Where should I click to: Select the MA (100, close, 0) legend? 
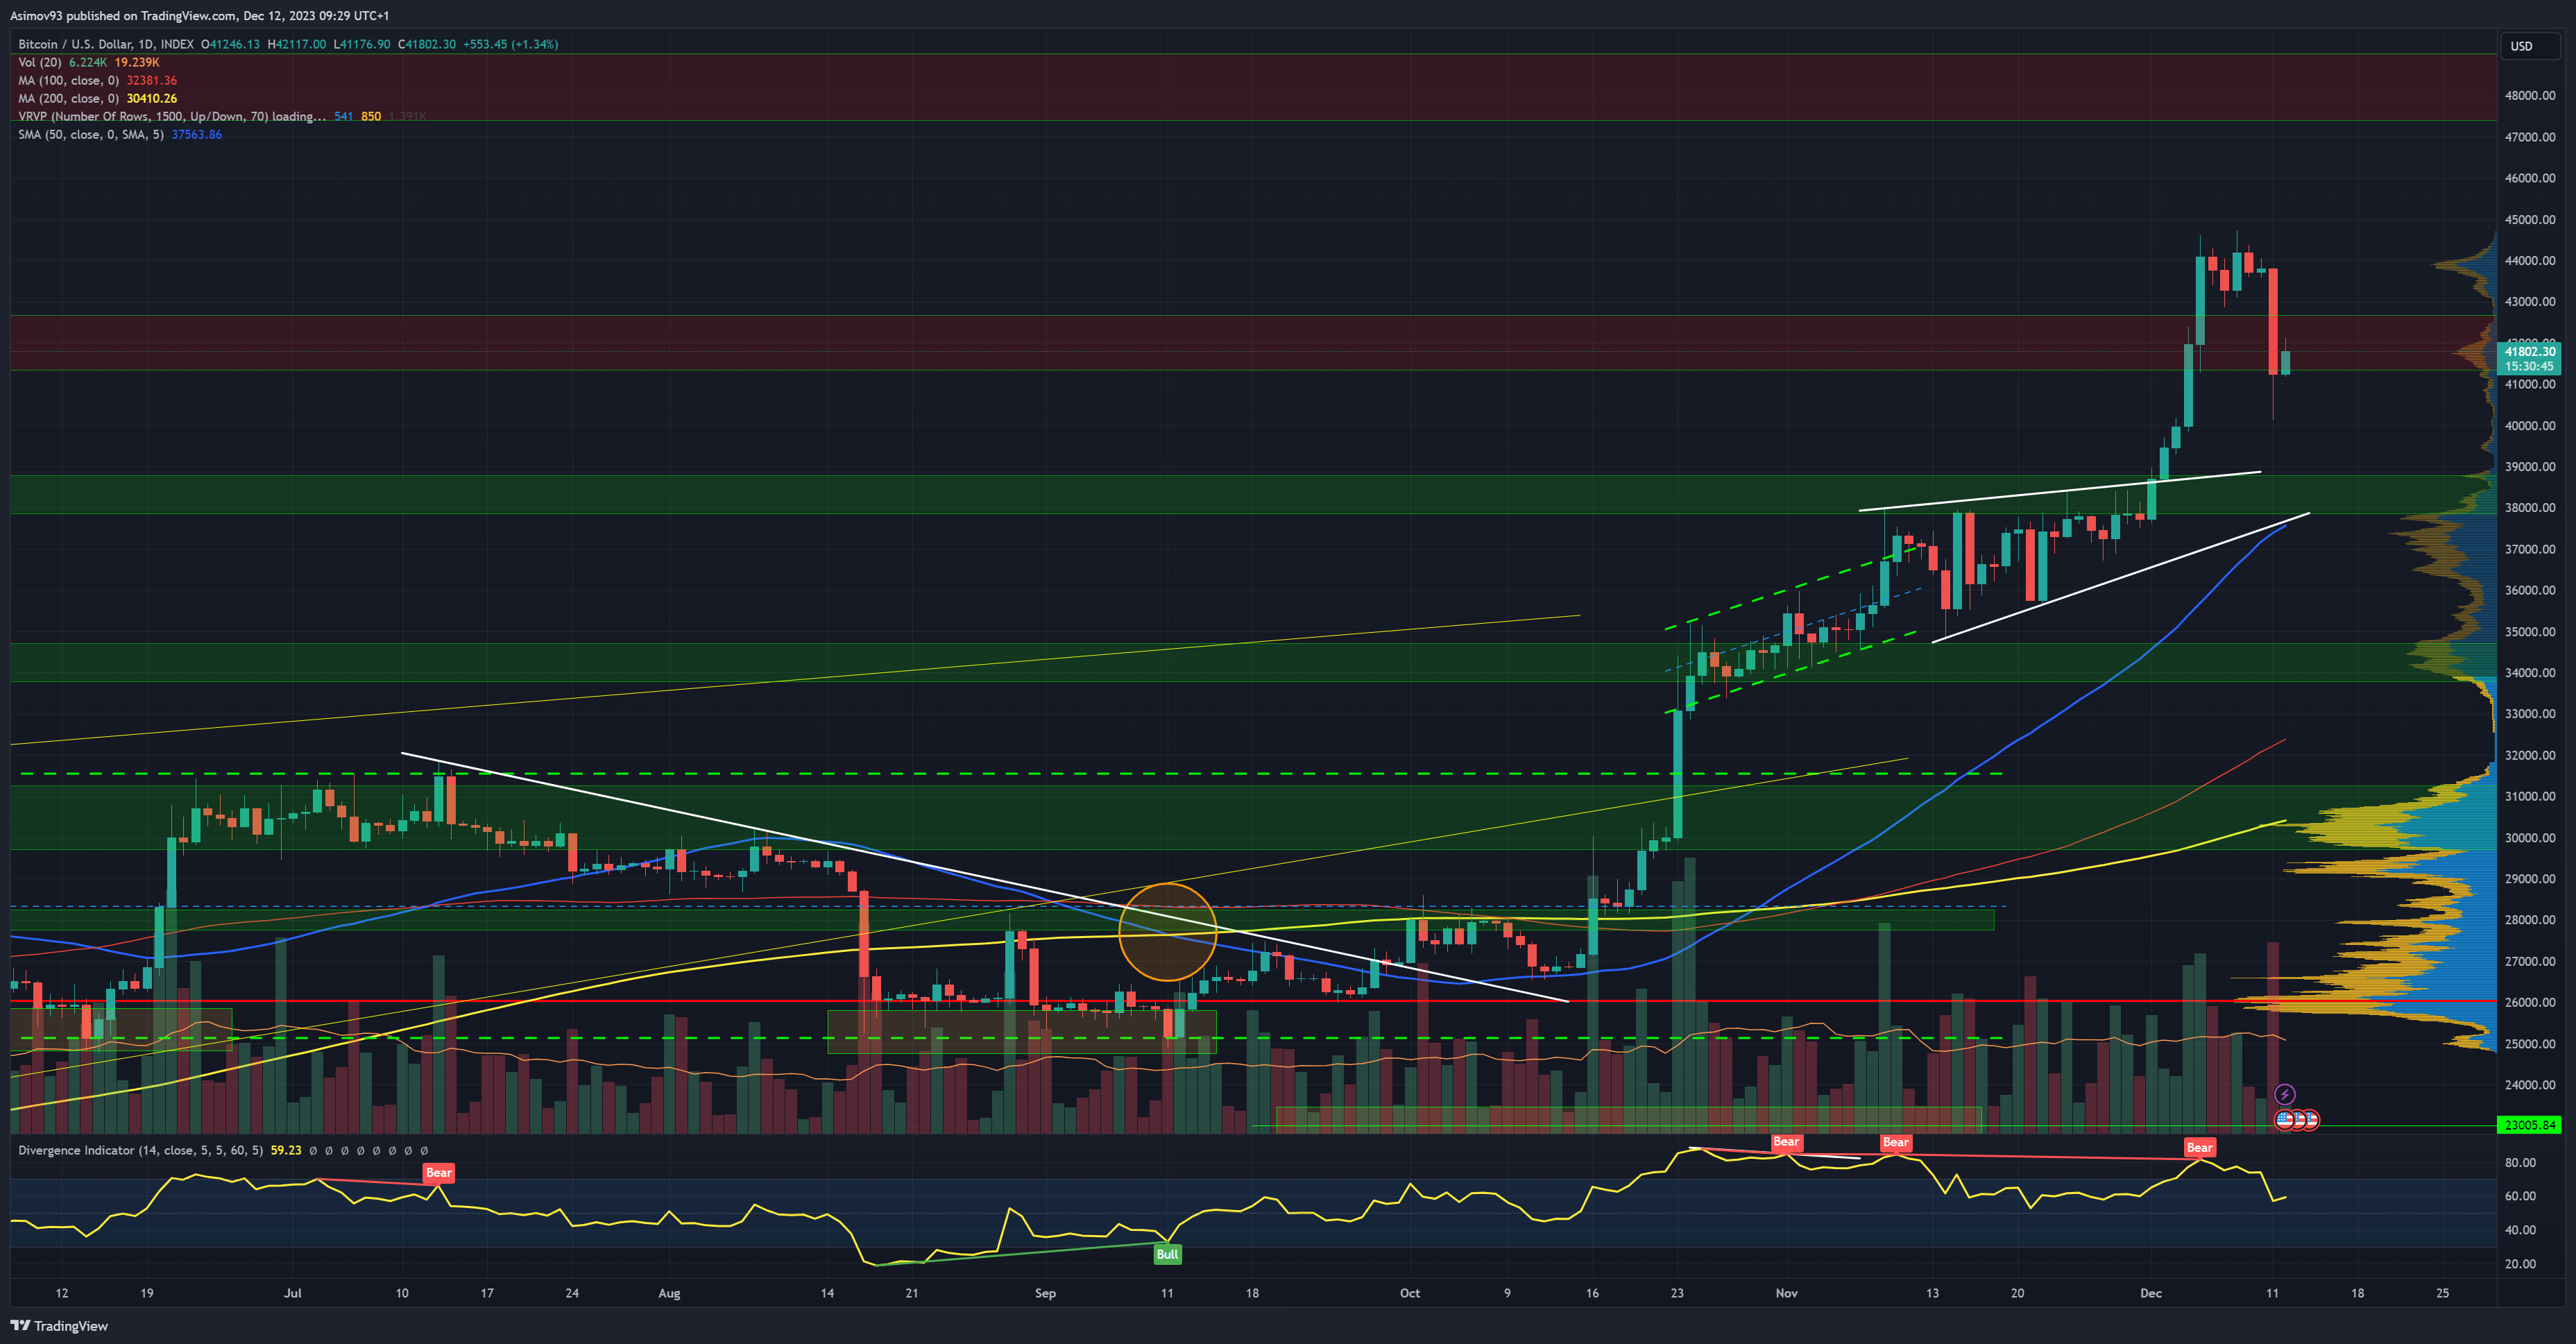[68, 80]
